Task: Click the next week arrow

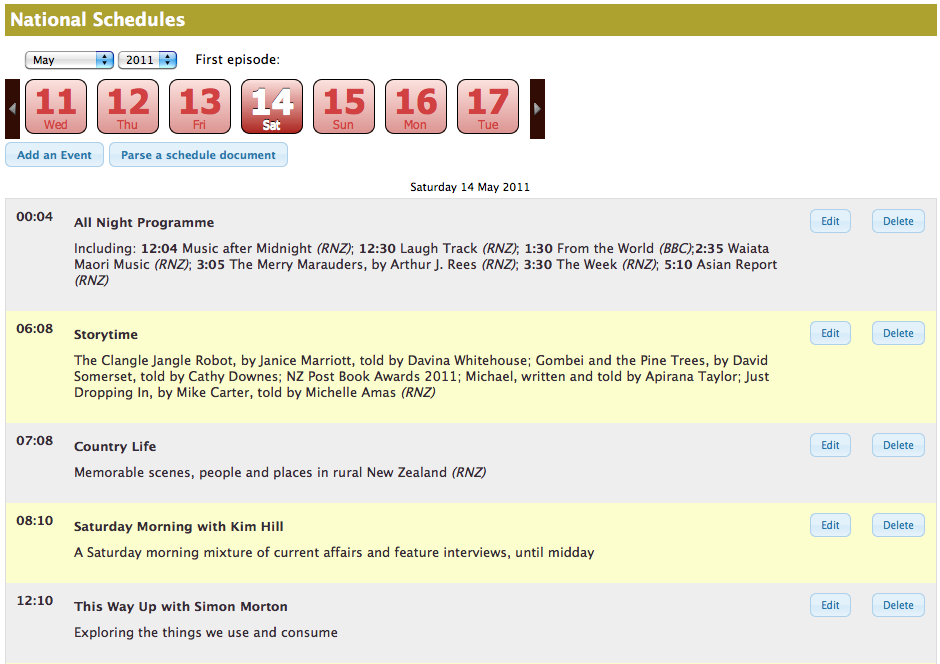Action: tap(537, 108)
